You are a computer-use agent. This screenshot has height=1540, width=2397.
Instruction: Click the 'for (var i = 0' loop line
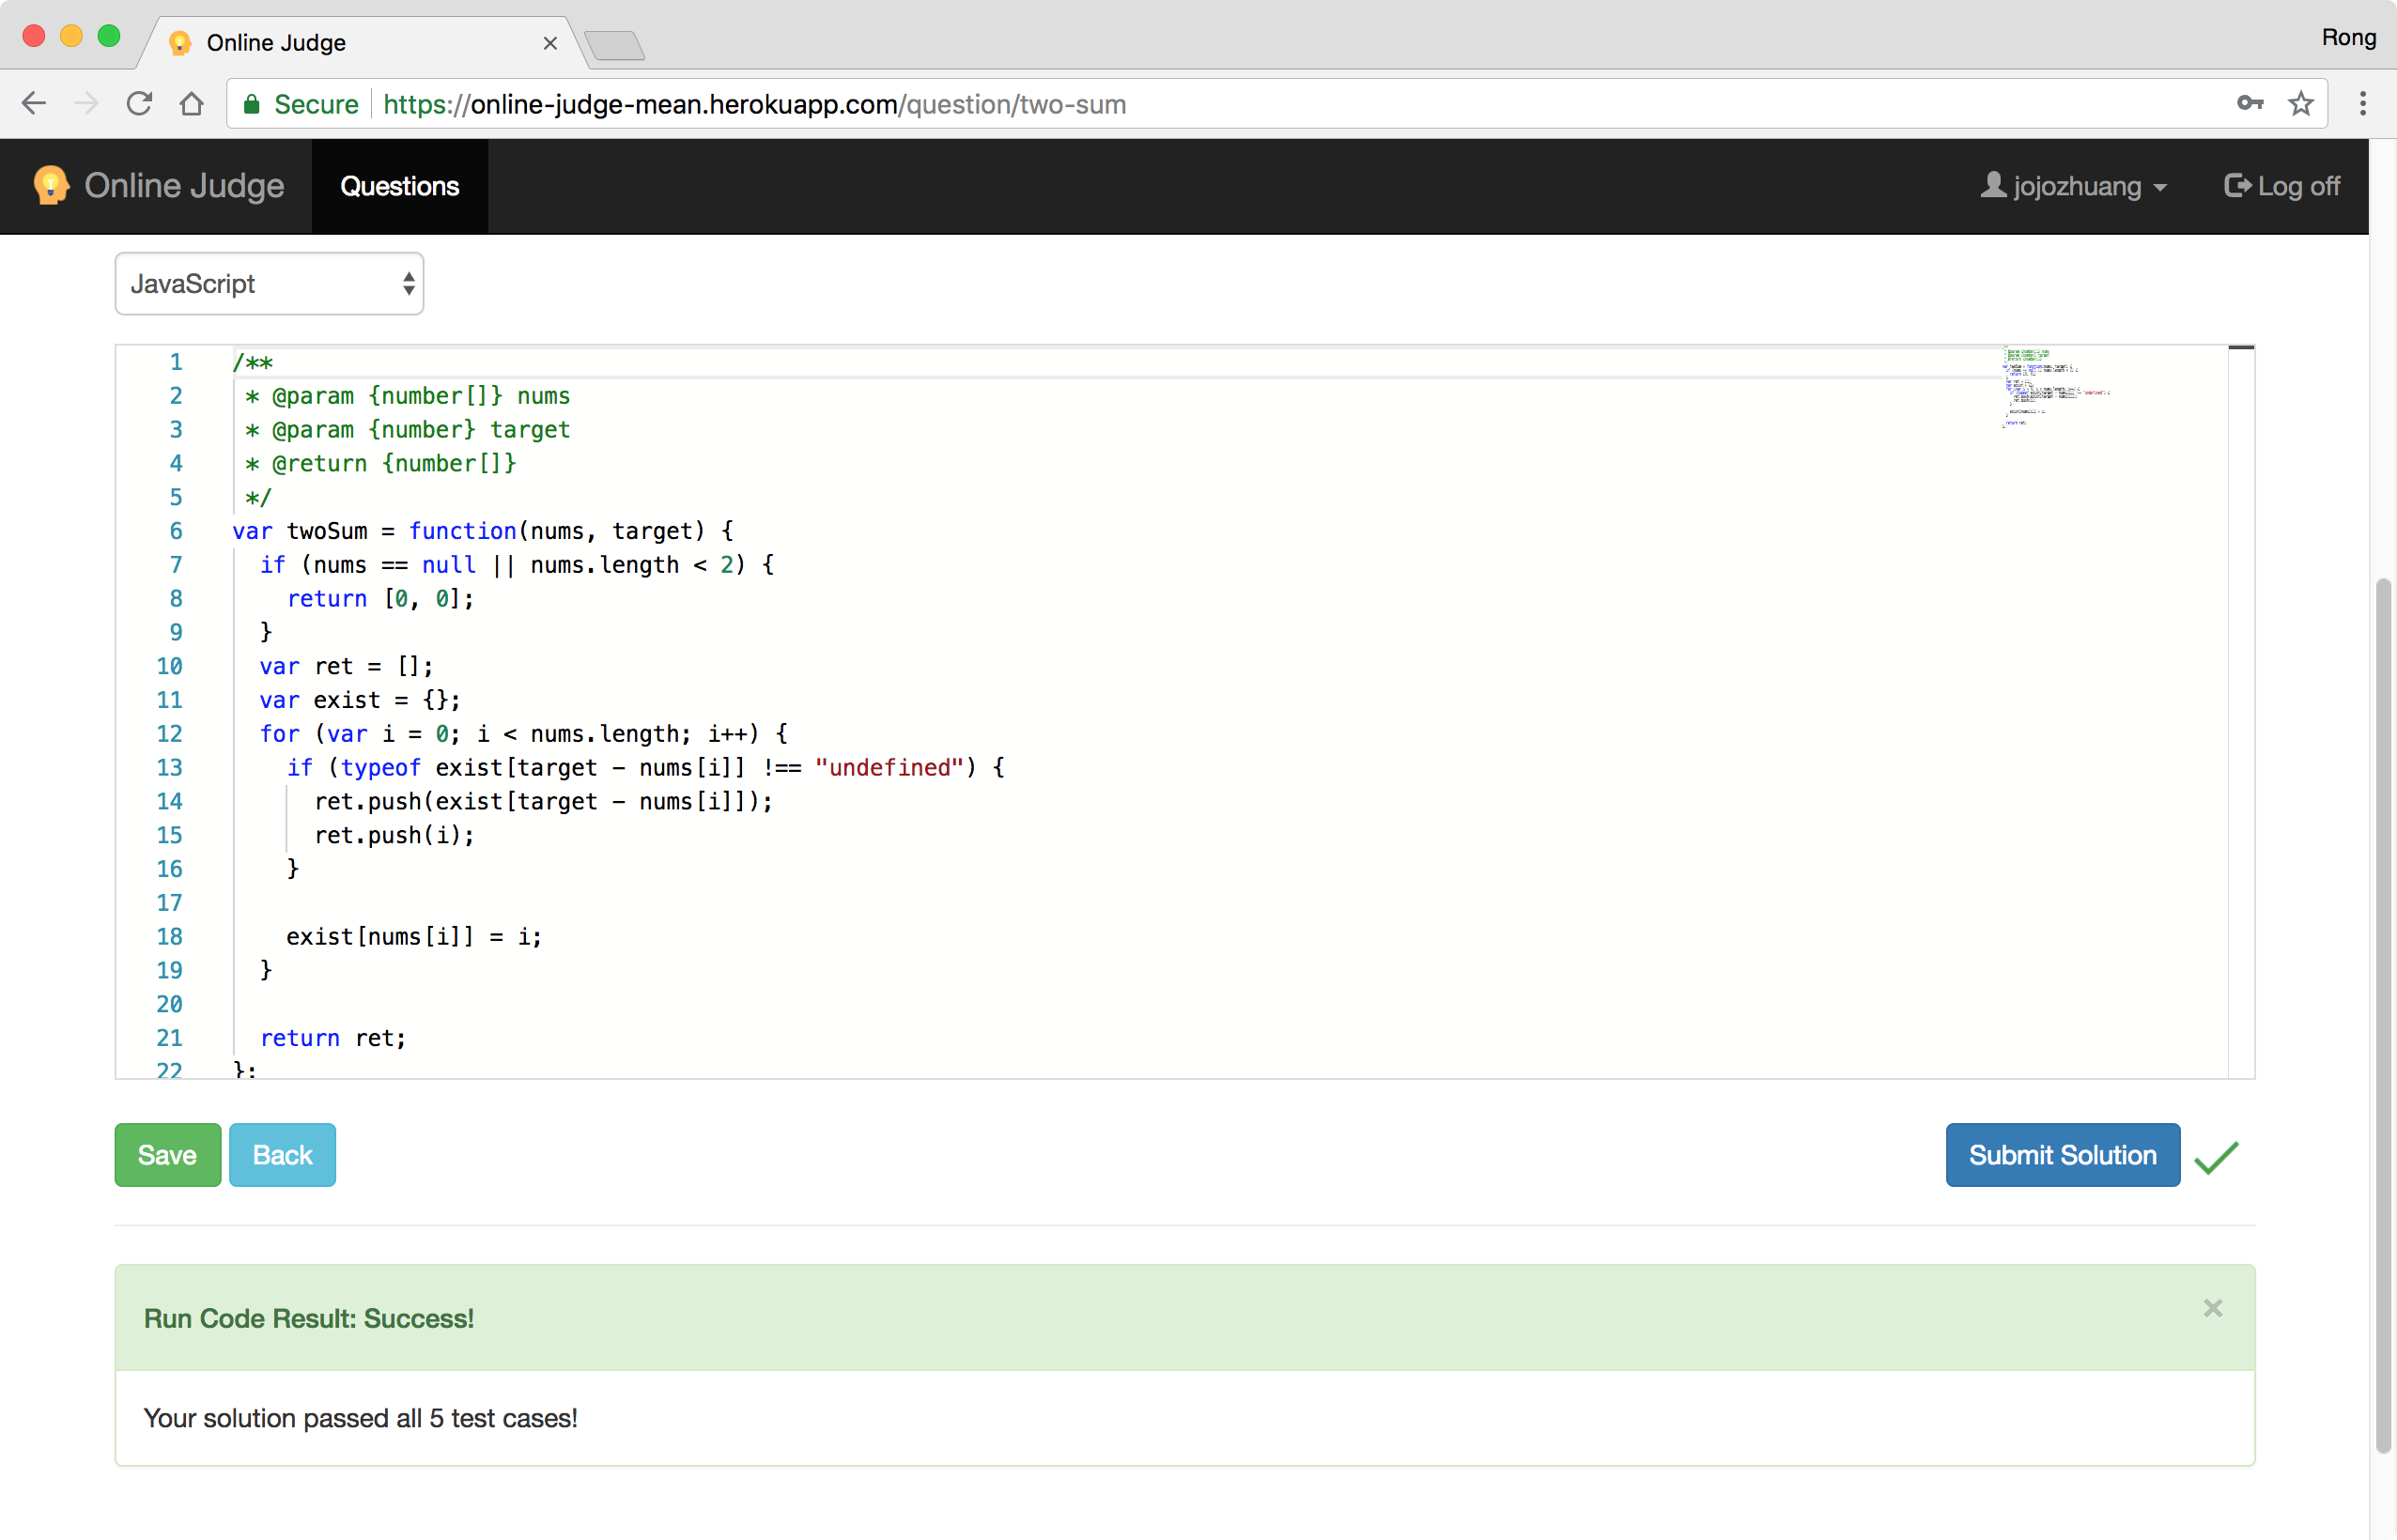pyautogui.click(x=524, y=734)
